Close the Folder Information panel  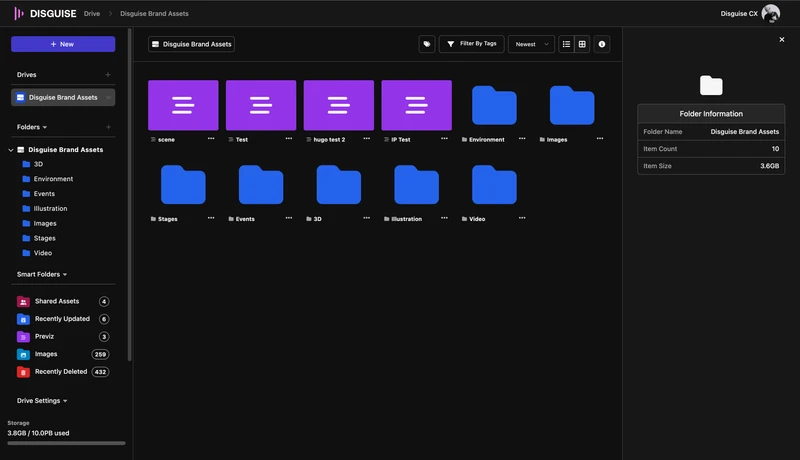point(782,39)
